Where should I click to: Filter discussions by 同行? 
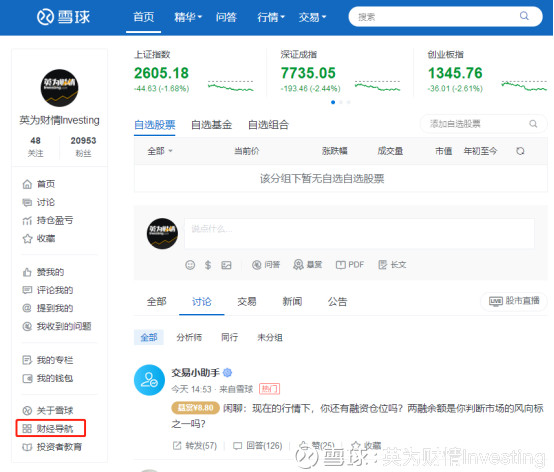click(x=230, y=337)
